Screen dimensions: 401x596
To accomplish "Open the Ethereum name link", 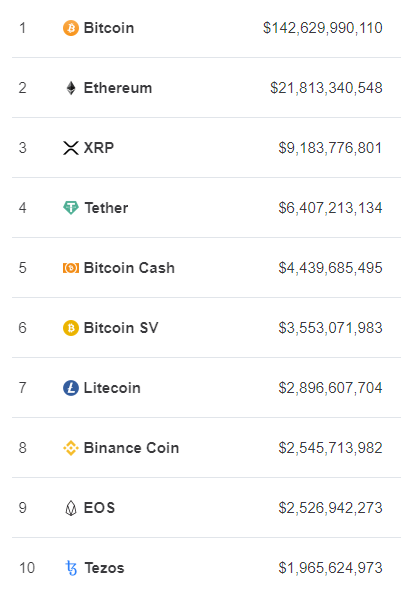I will [x=118, y=88].
